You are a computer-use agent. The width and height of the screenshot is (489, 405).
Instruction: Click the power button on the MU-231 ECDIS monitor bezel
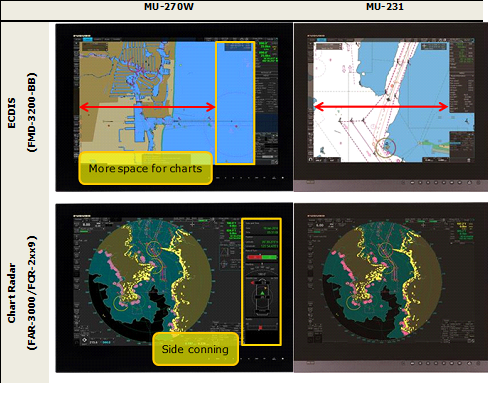(478, 183)
